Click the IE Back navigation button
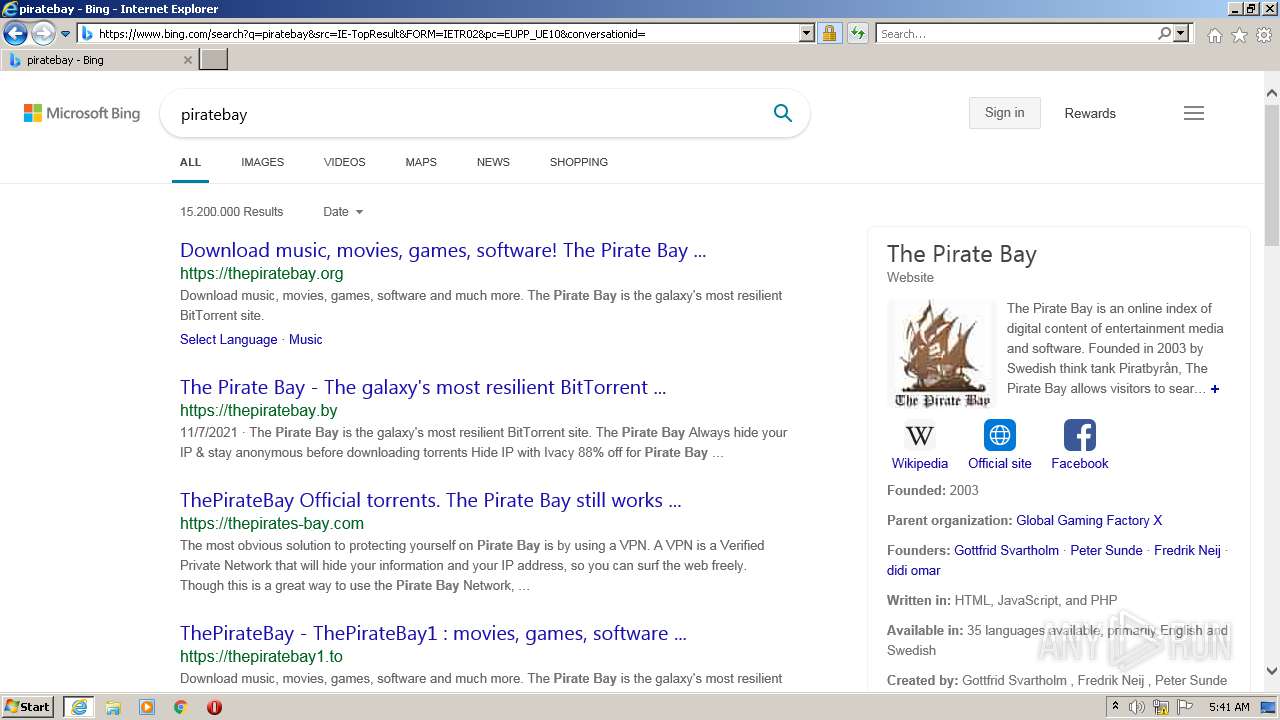The width and height of the screenshot is (1280, 720). pyautogui.click(x=15, y=34)
